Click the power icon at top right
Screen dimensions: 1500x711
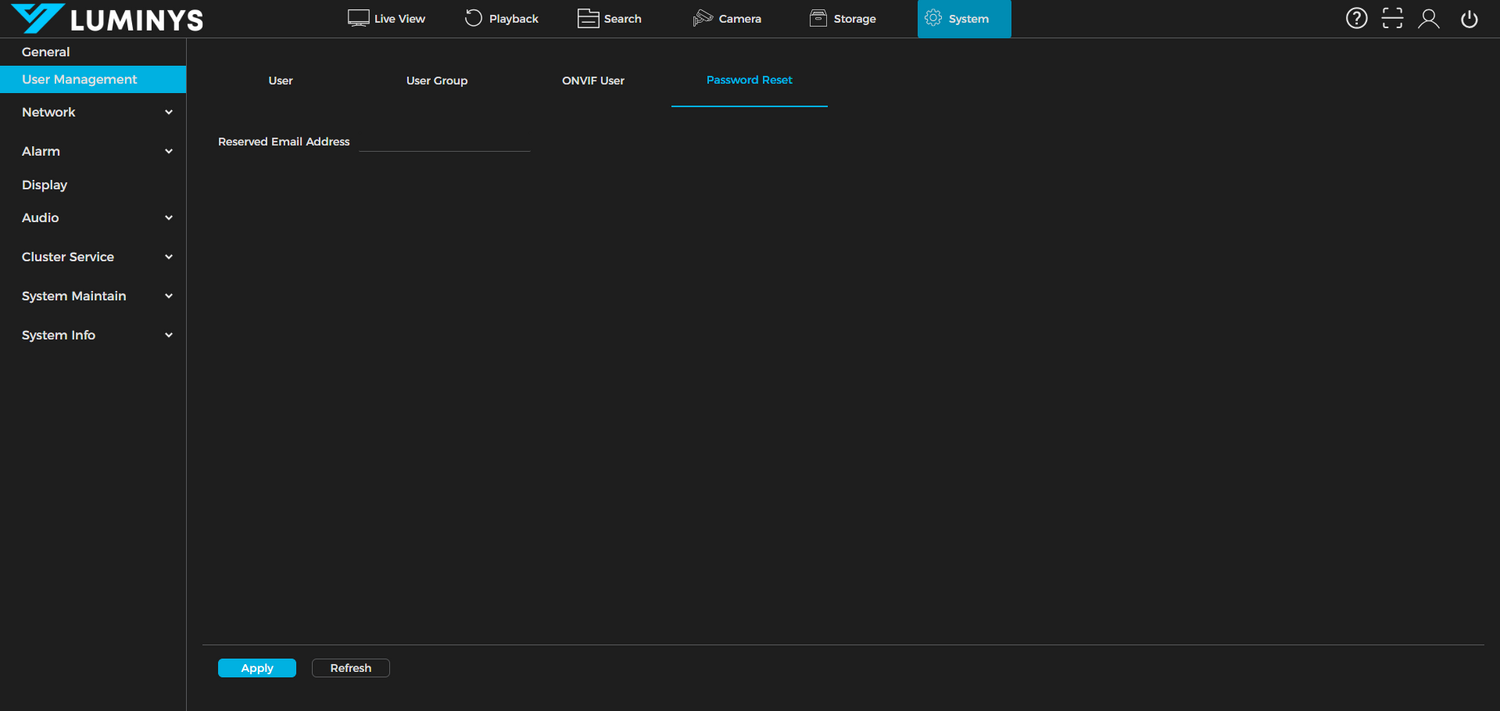coord(1468,18)
